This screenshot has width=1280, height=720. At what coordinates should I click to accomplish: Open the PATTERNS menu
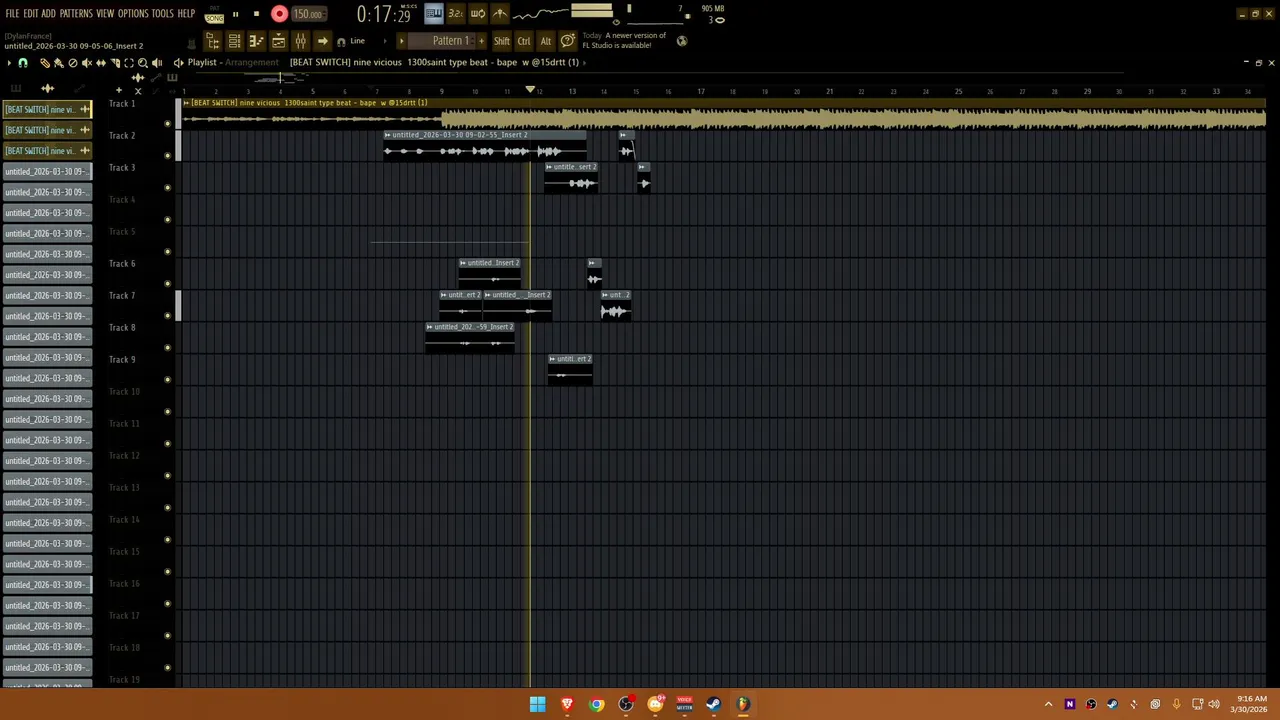coord(76,14)
